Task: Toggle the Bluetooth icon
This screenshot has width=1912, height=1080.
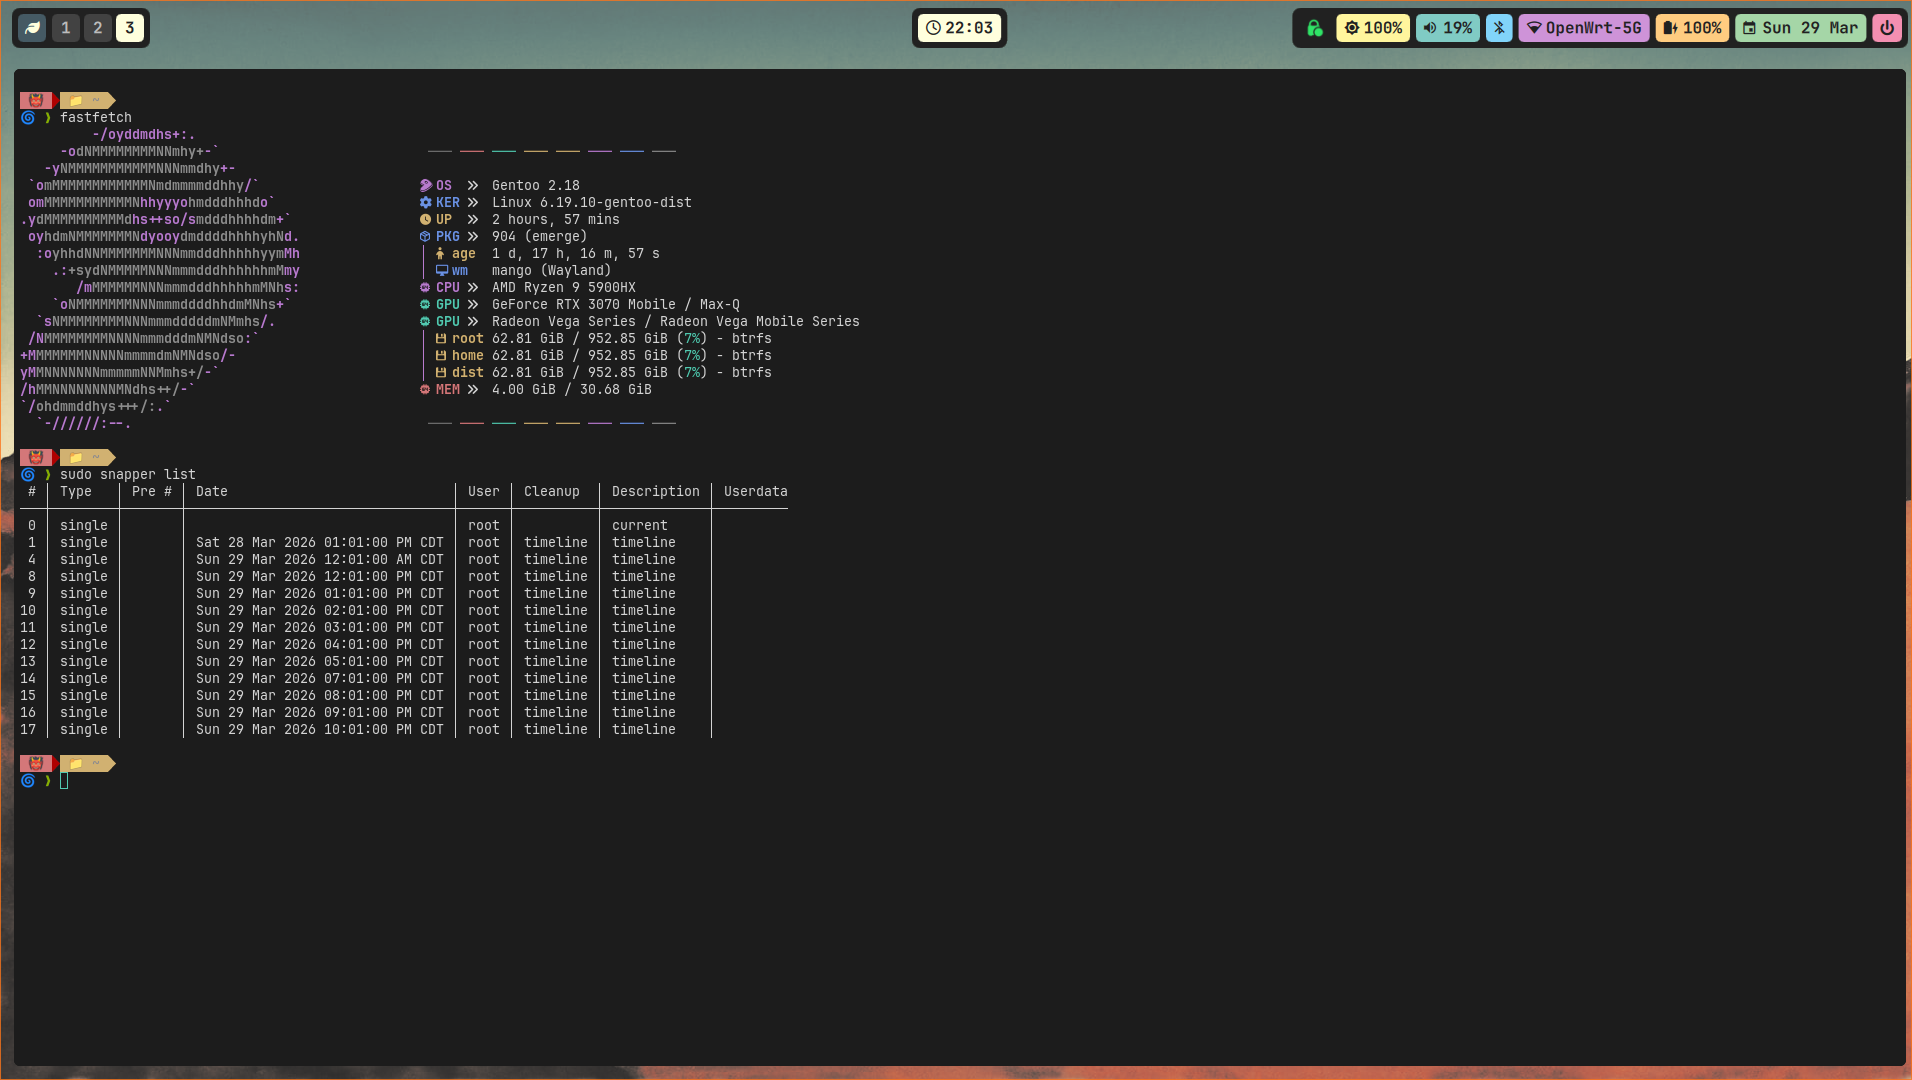Action: 1498,28
